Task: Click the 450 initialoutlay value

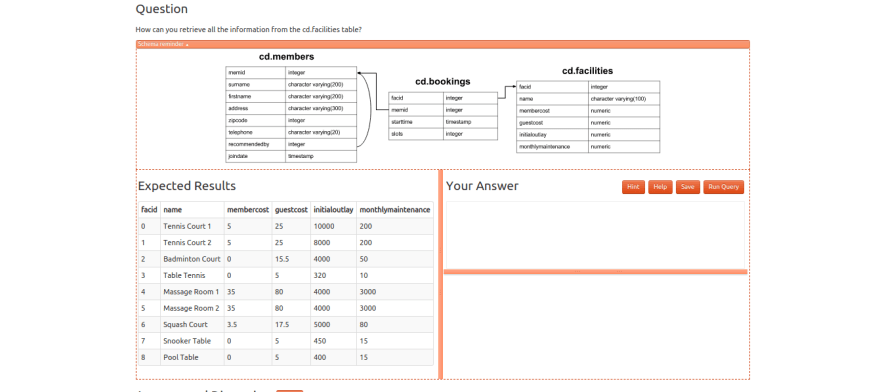Action: point(333,340)
